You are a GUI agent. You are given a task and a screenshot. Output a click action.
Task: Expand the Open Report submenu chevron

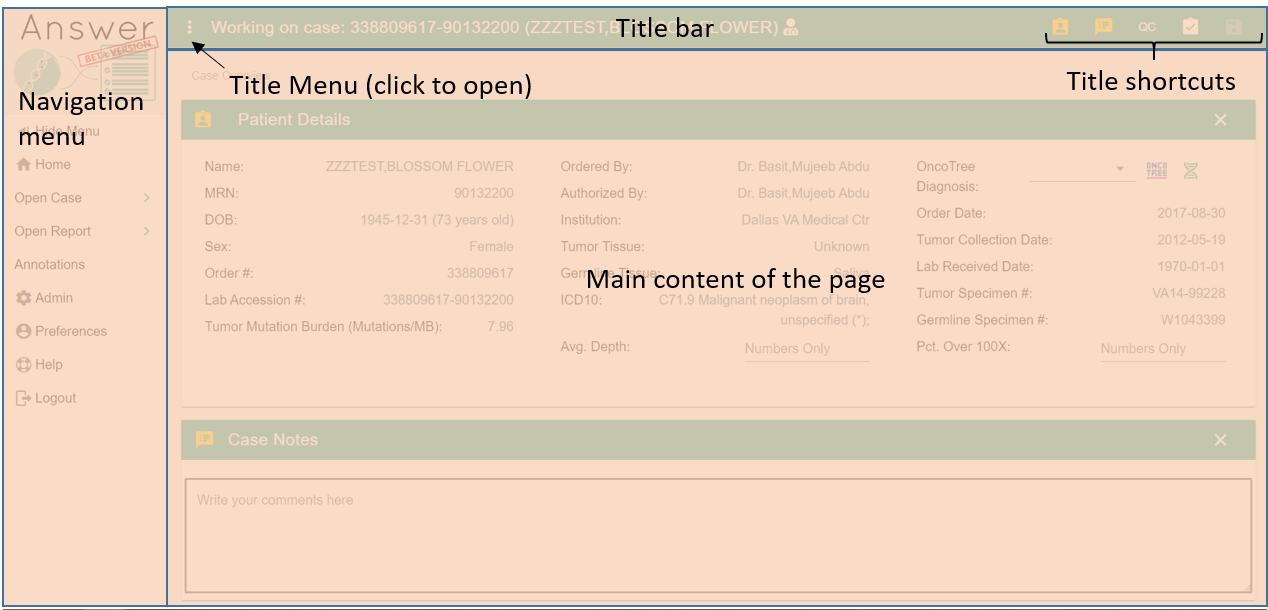pyautogui.click(x=147, y=231)
